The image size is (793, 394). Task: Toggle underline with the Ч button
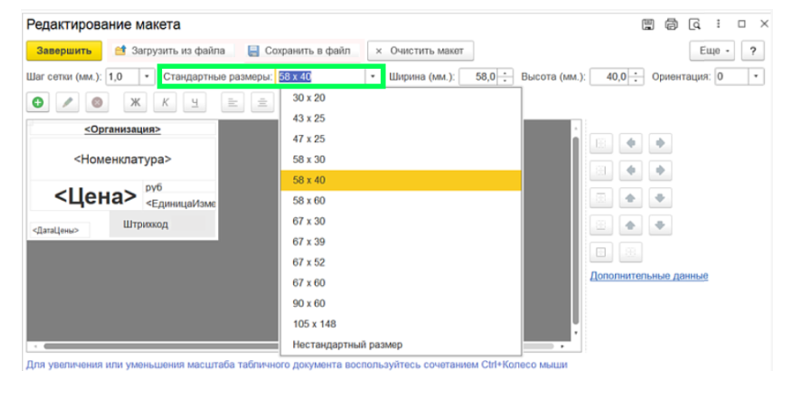click(x=195, y=103)
